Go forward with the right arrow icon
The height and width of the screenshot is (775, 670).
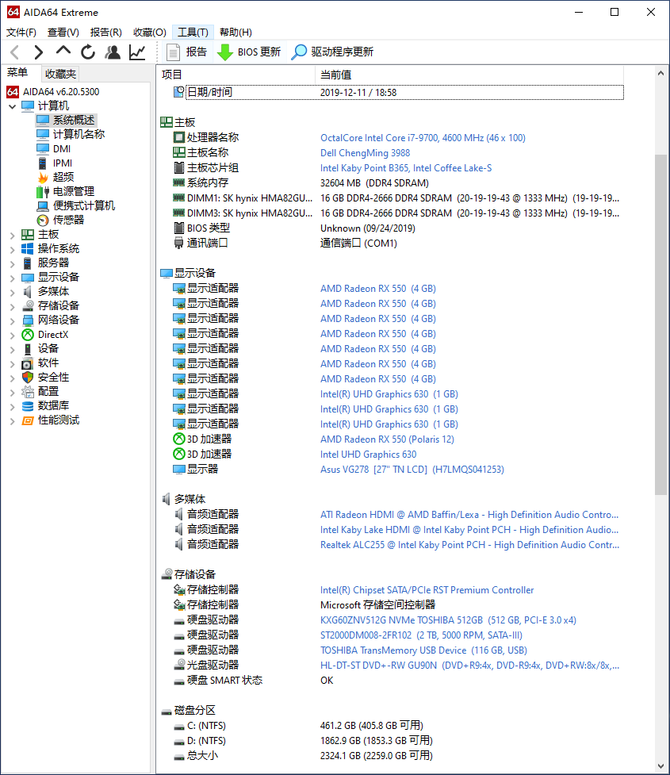click(39, 52)
